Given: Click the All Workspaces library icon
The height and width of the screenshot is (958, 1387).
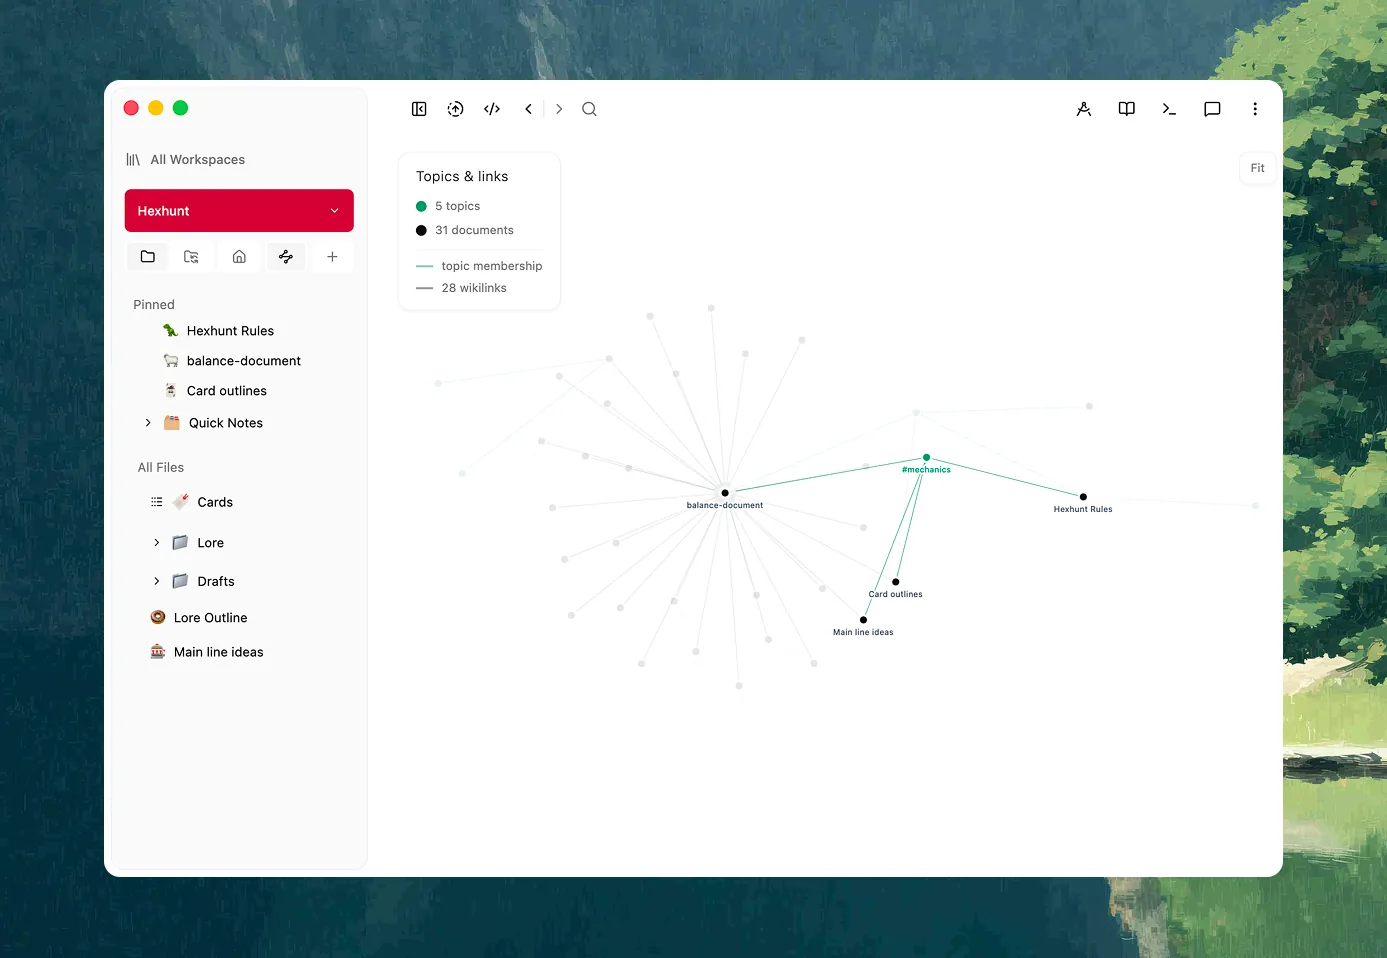Looking at the screenshot, I should click(133, 160).
